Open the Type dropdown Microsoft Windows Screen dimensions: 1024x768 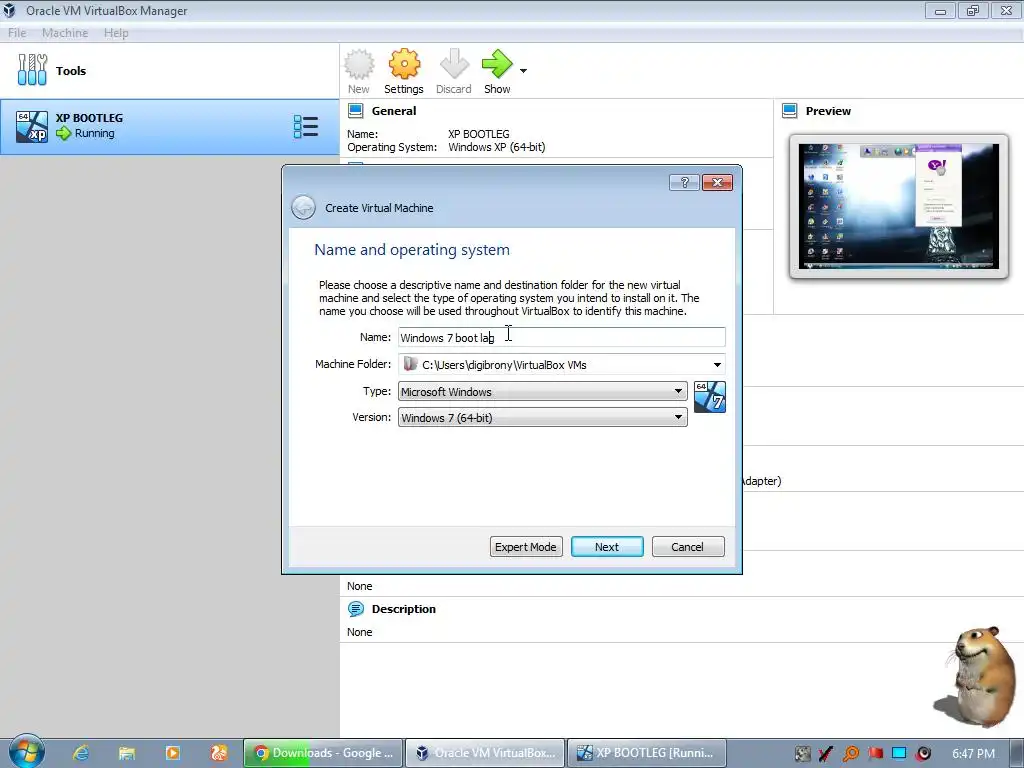[543, 391]
